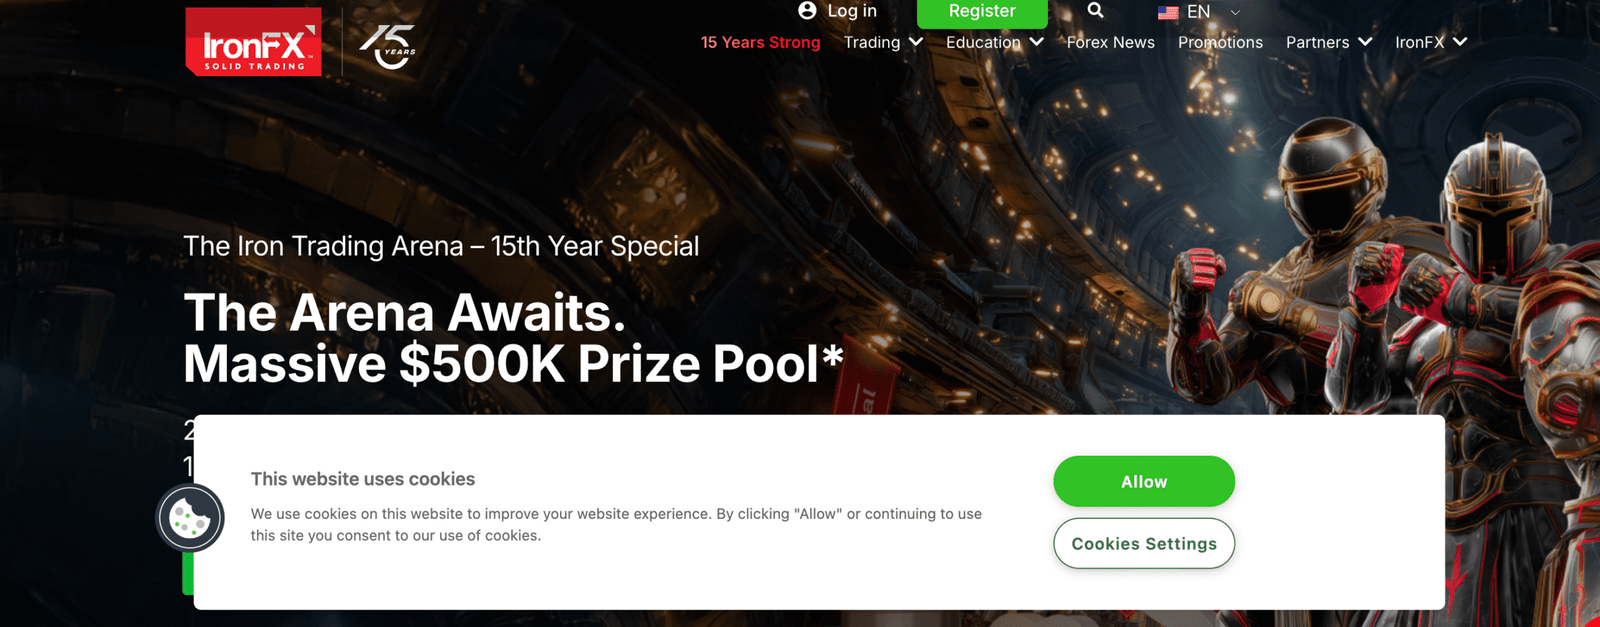The image size is (1600, 627).
Task: Open the Forex News menu item
Action: (x=1110, y=42)
